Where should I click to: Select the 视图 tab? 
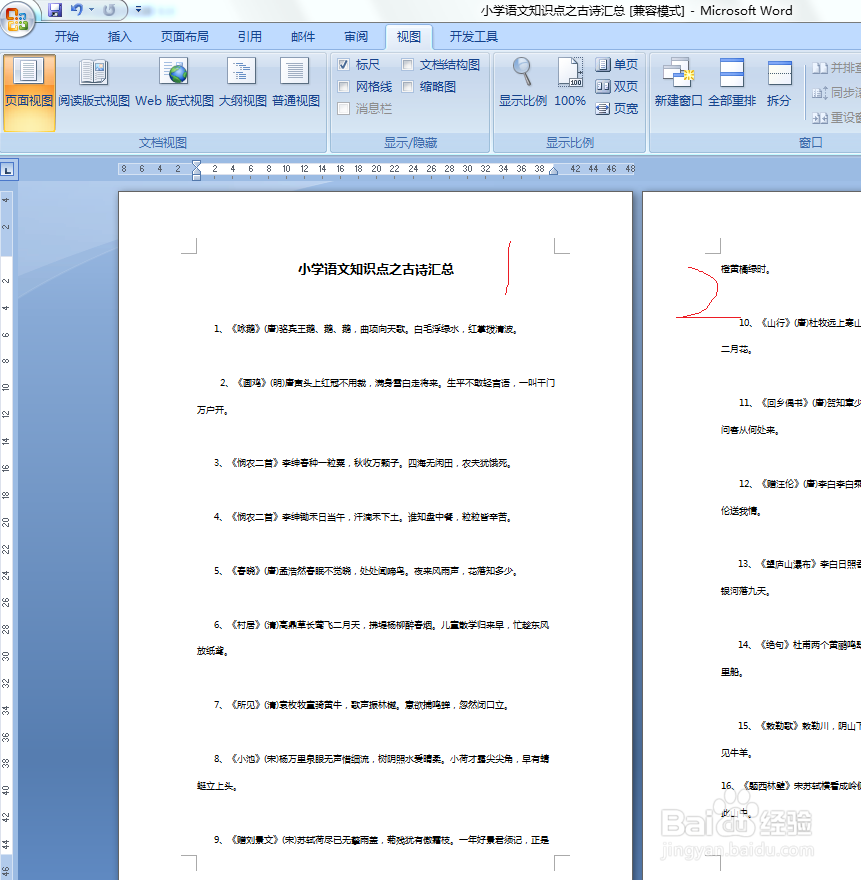[409, 36]
